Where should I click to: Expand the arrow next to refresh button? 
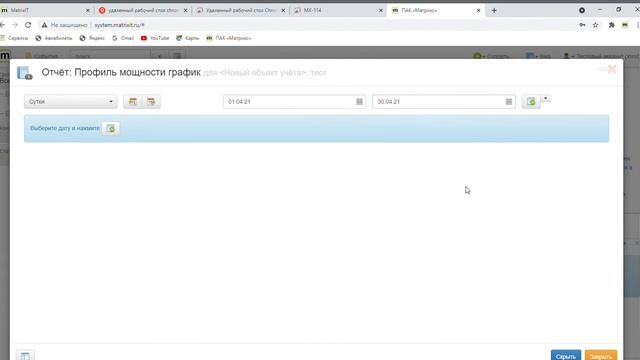click(546, 98)
